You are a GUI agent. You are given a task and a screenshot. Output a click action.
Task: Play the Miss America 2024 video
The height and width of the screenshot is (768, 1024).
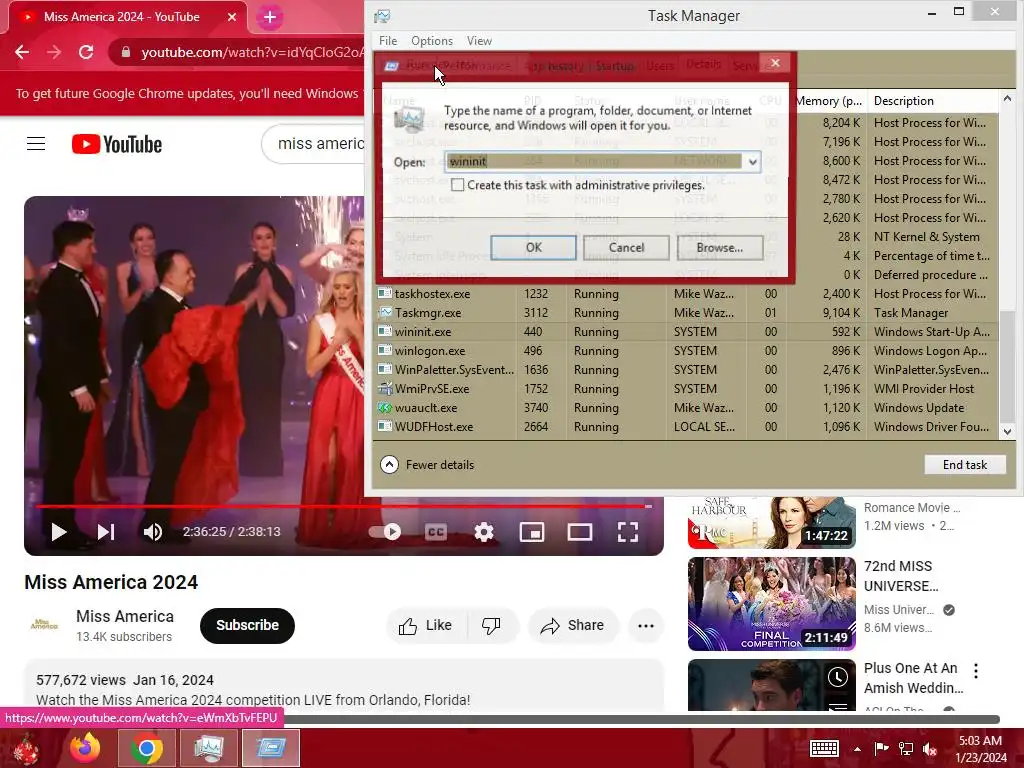[59, 532]
